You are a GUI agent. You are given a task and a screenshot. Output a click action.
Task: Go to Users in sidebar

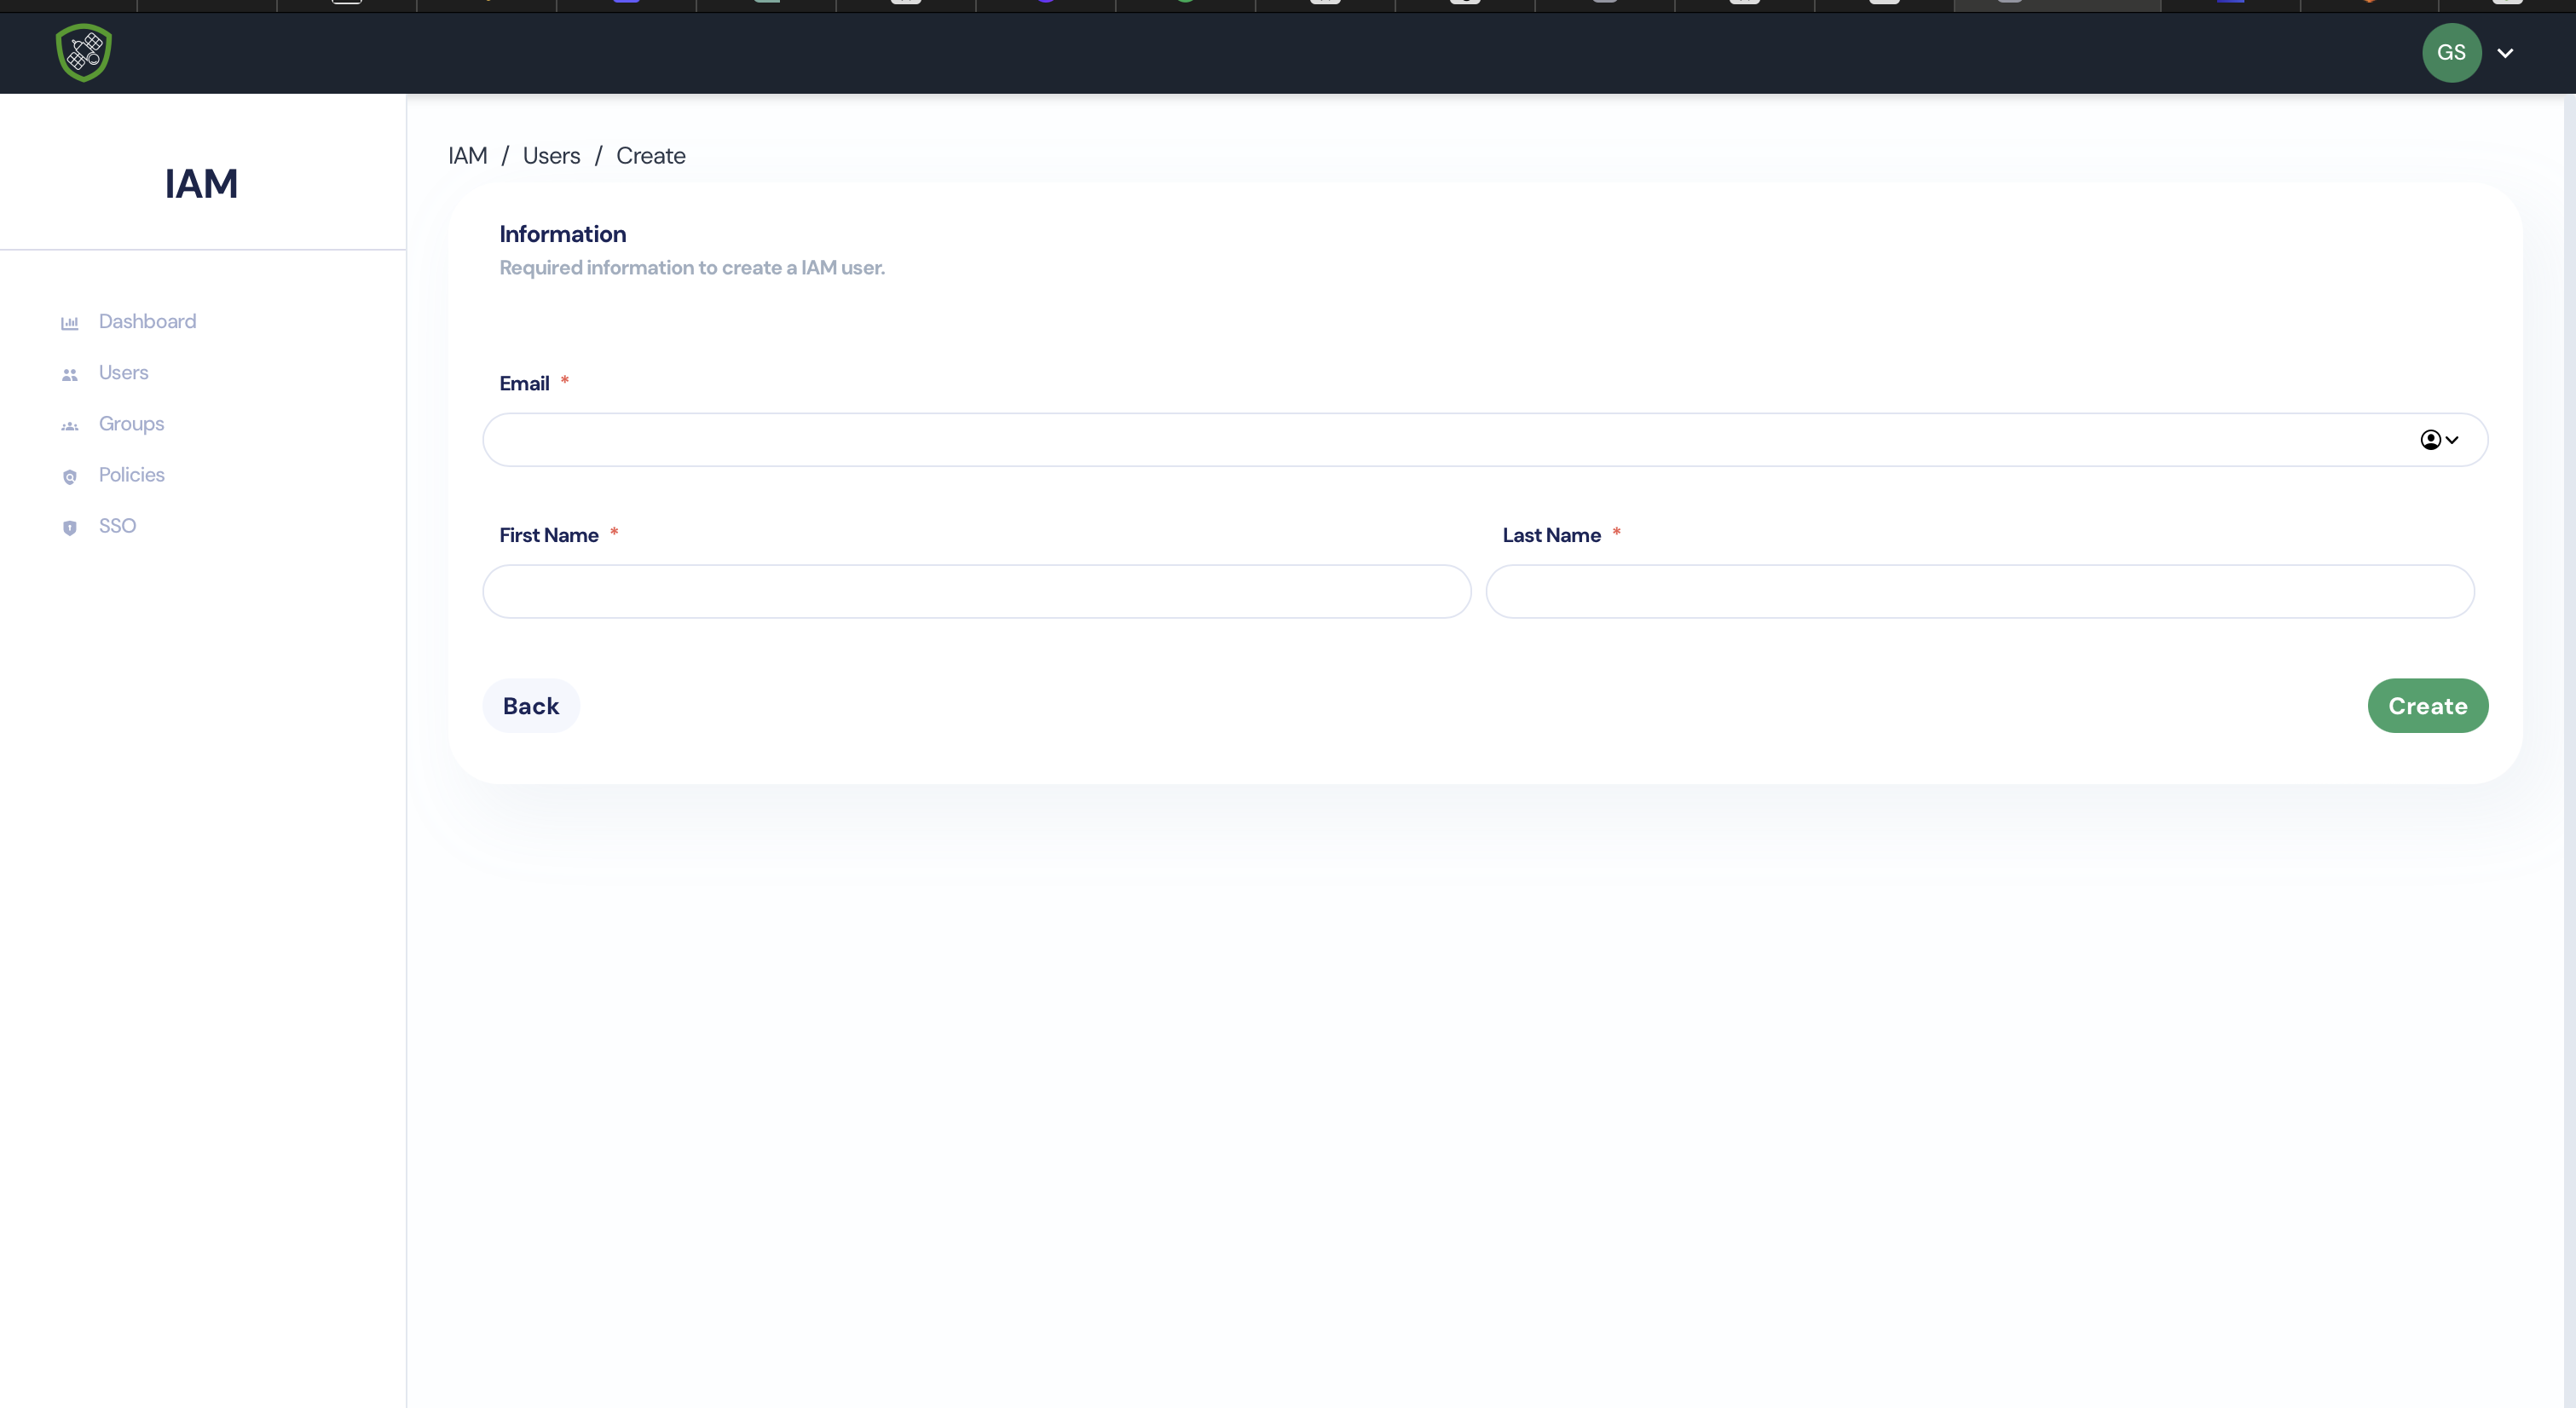tap(123, 373)
